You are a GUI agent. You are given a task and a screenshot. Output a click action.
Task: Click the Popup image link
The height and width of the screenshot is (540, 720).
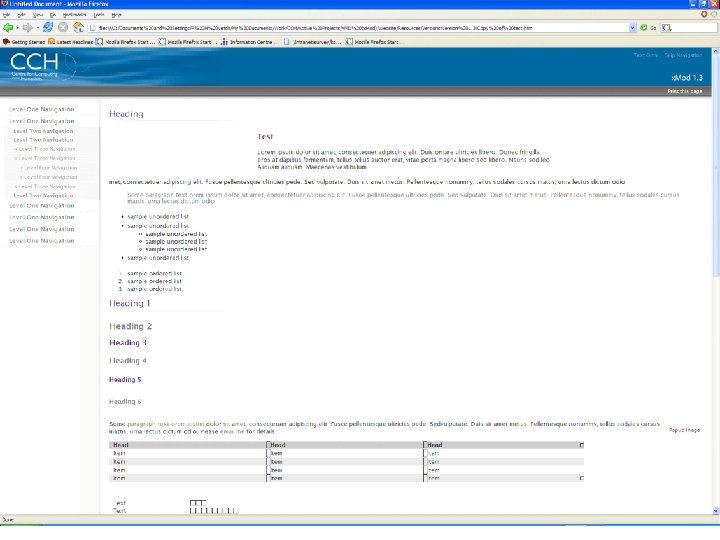tap(684, 430)
